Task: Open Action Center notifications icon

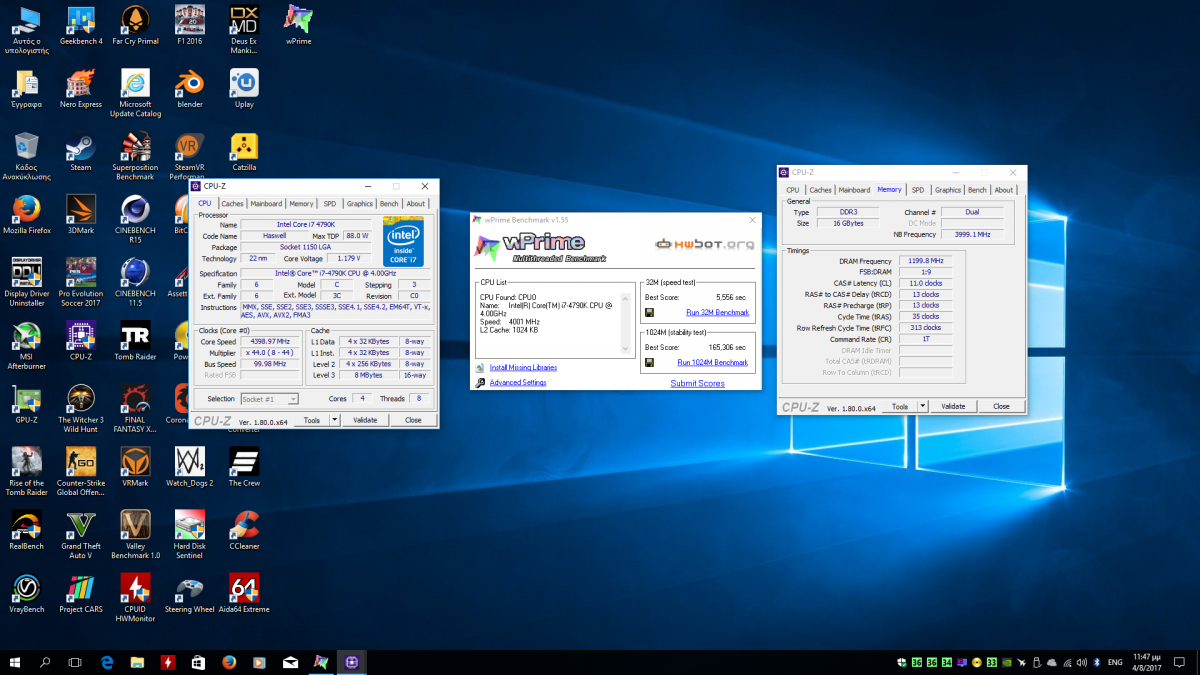Action: 1182,662
